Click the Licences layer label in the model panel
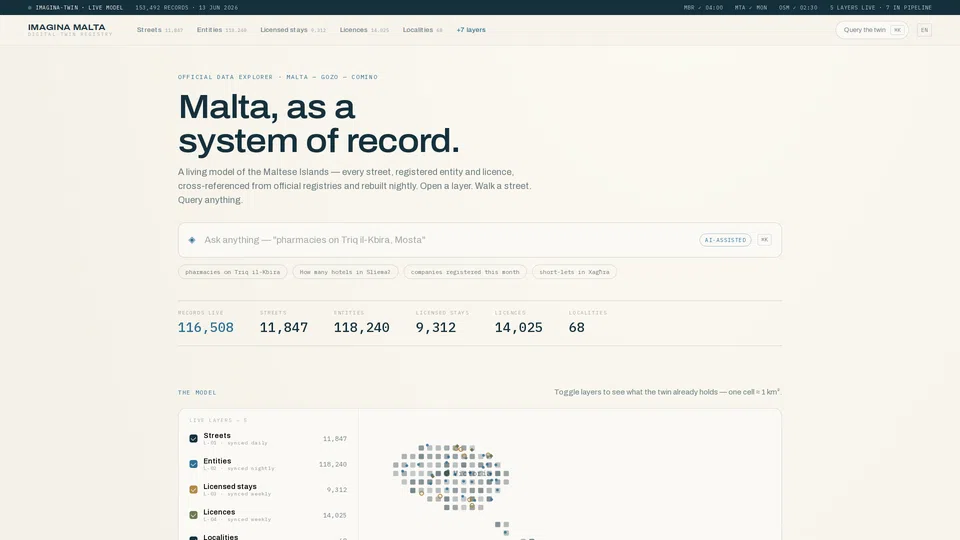960x540 pixels. (219, 512)
